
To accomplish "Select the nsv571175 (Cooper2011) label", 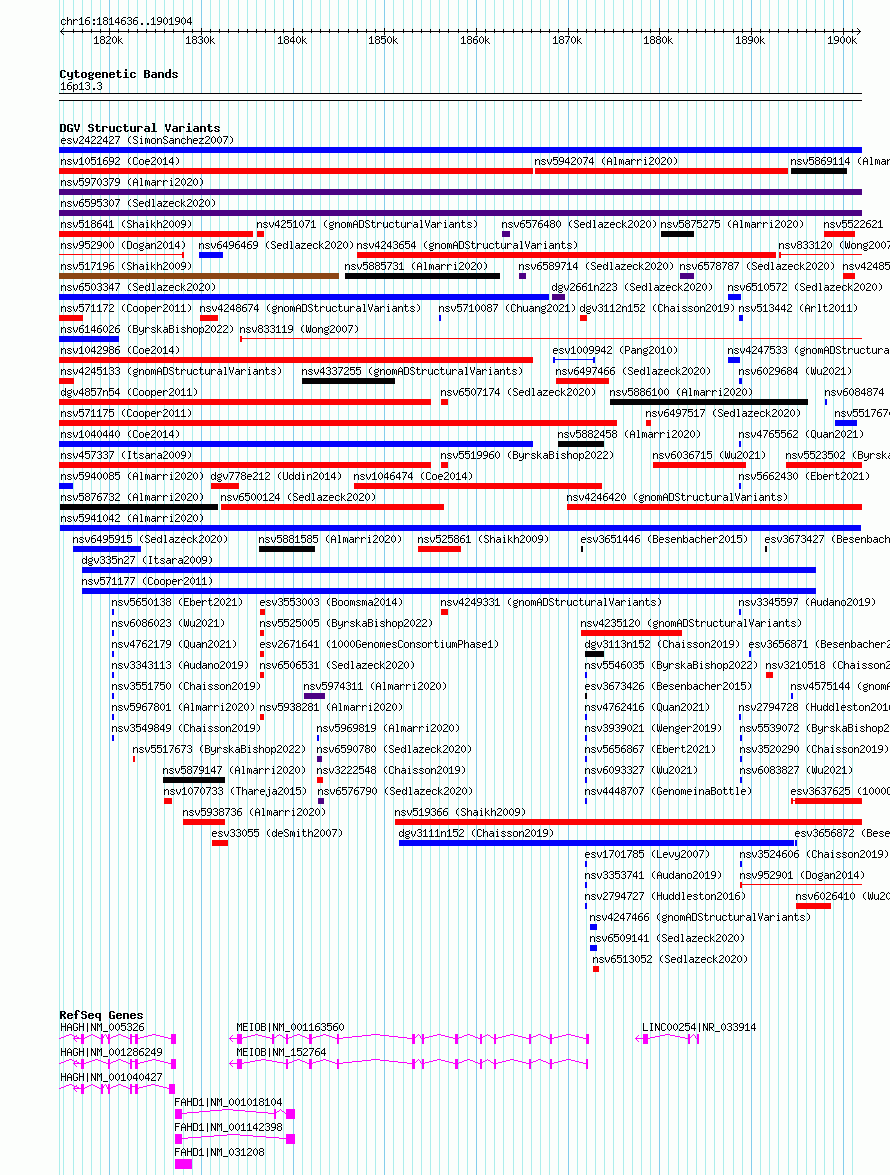I will point(126,413).
